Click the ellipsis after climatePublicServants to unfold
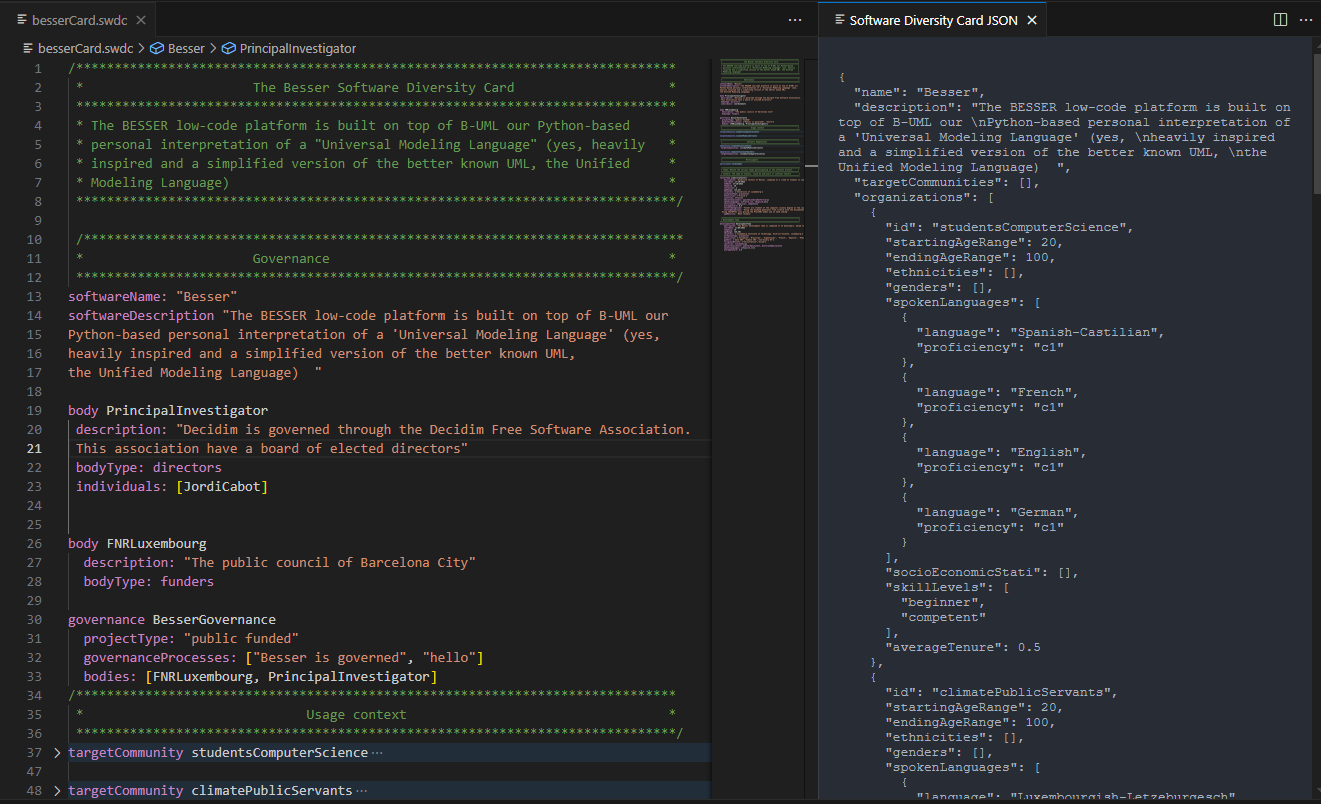 362,791
